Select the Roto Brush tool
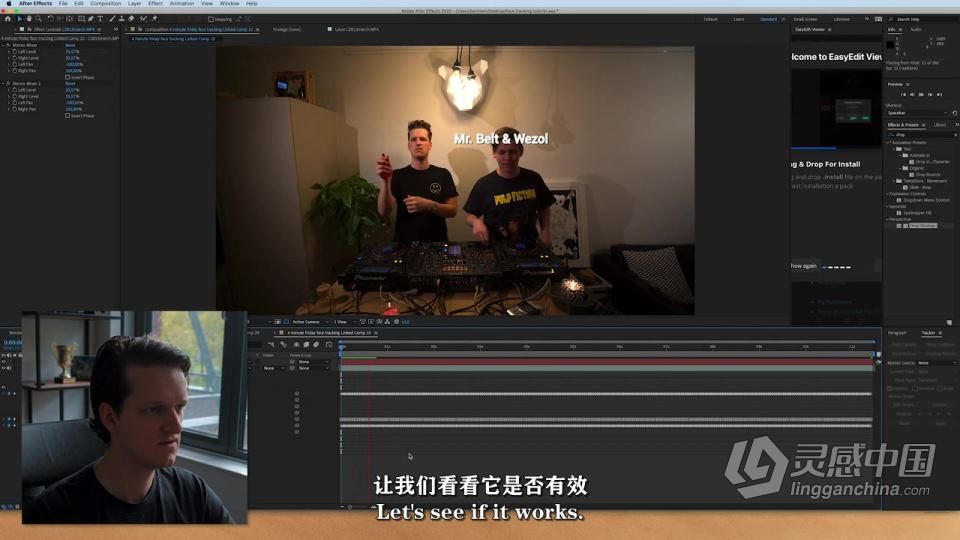The height and width of the screenshot is (540, 960). 143,19
